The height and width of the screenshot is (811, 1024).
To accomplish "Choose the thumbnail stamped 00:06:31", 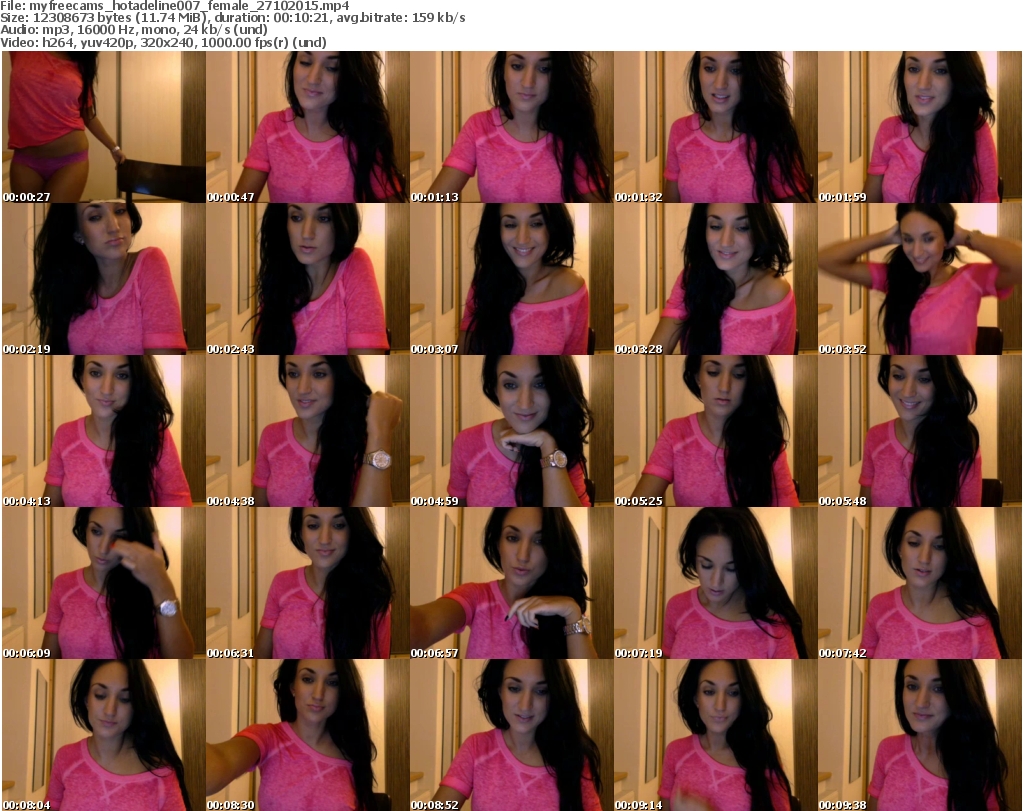I will click(308, 583).
